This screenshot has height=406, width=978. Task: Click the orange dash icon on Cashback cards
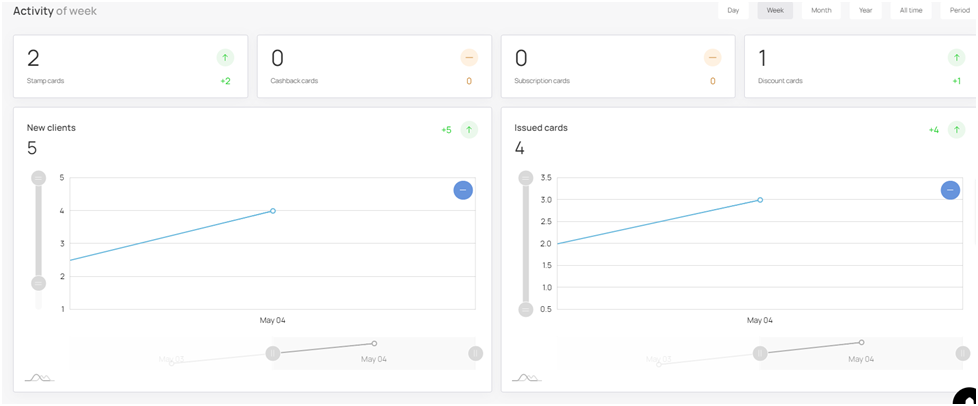click(x=469, y=58)
